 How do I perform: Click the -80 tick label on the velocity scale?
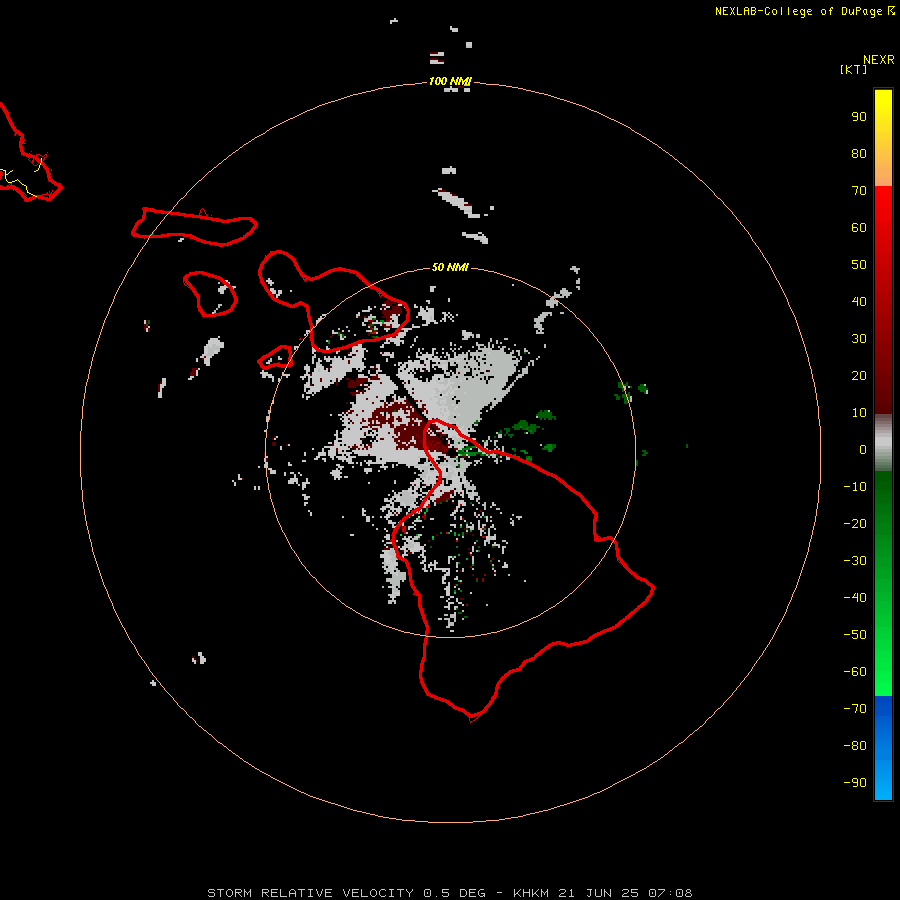coord(855,746)
